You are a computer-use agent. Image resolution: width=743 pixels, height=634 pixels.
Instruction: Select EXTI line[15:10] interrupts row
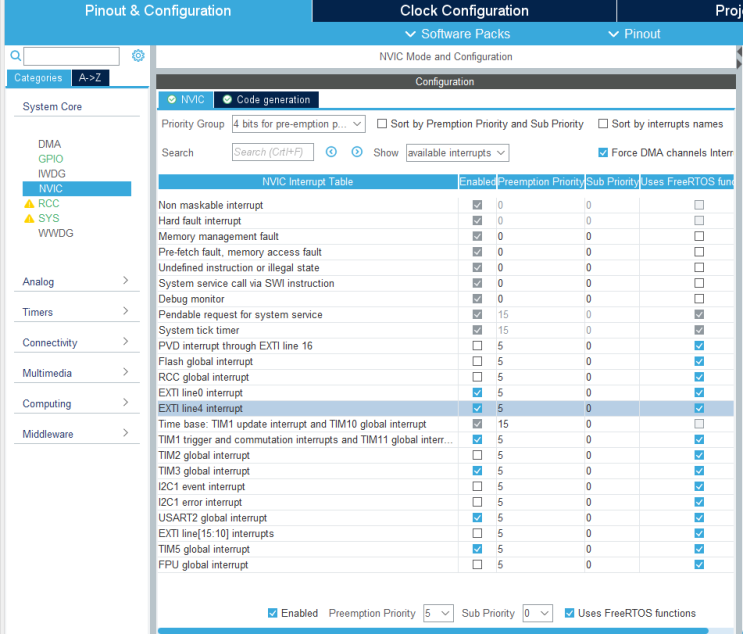click(x=446, y=534)
